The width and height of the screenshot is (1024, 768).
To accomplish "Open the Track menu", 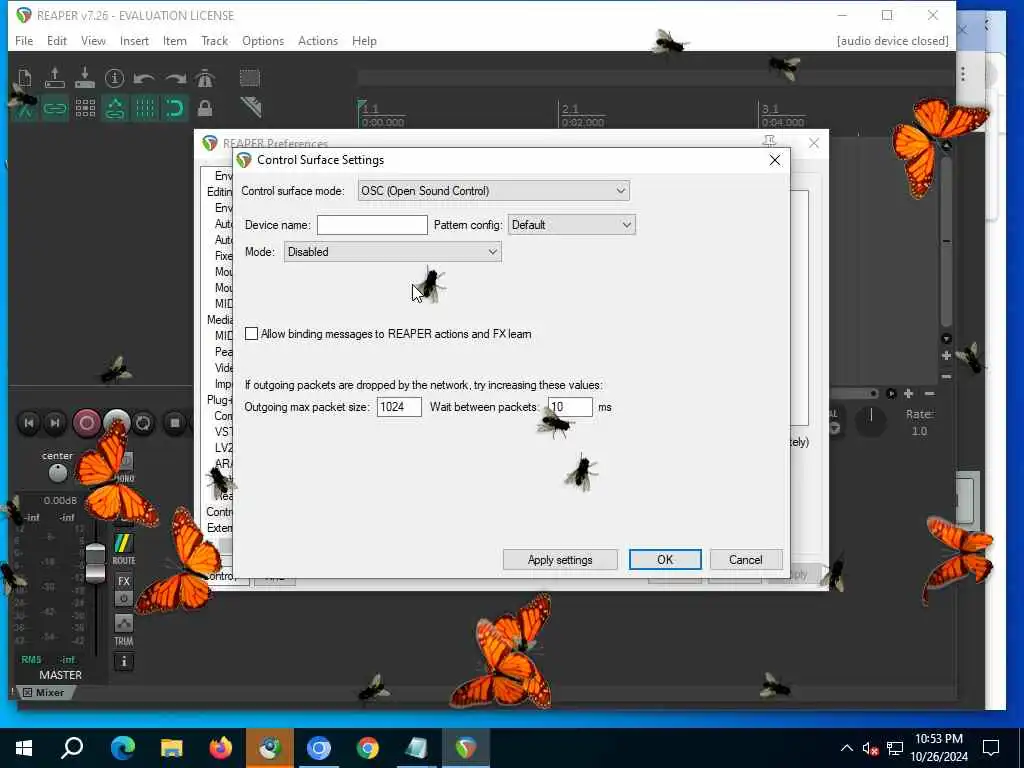I will coord(214,40).
